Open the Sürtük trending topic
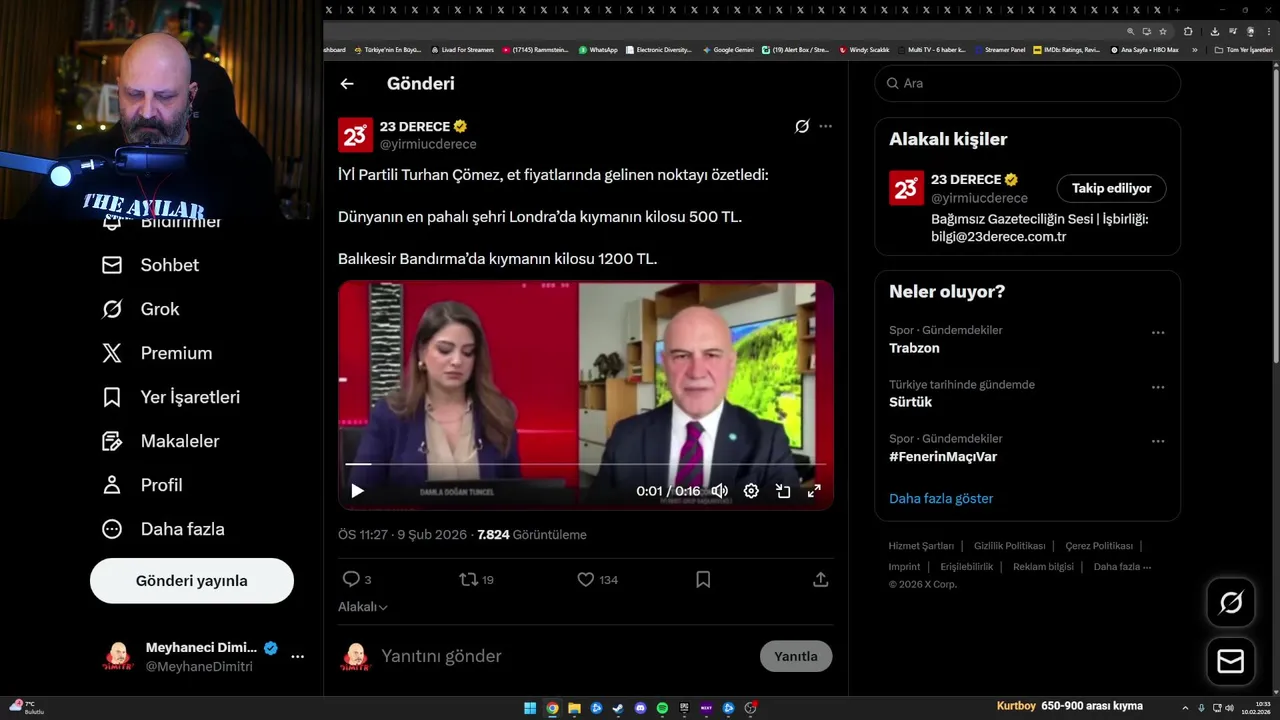 click(910, 402)
